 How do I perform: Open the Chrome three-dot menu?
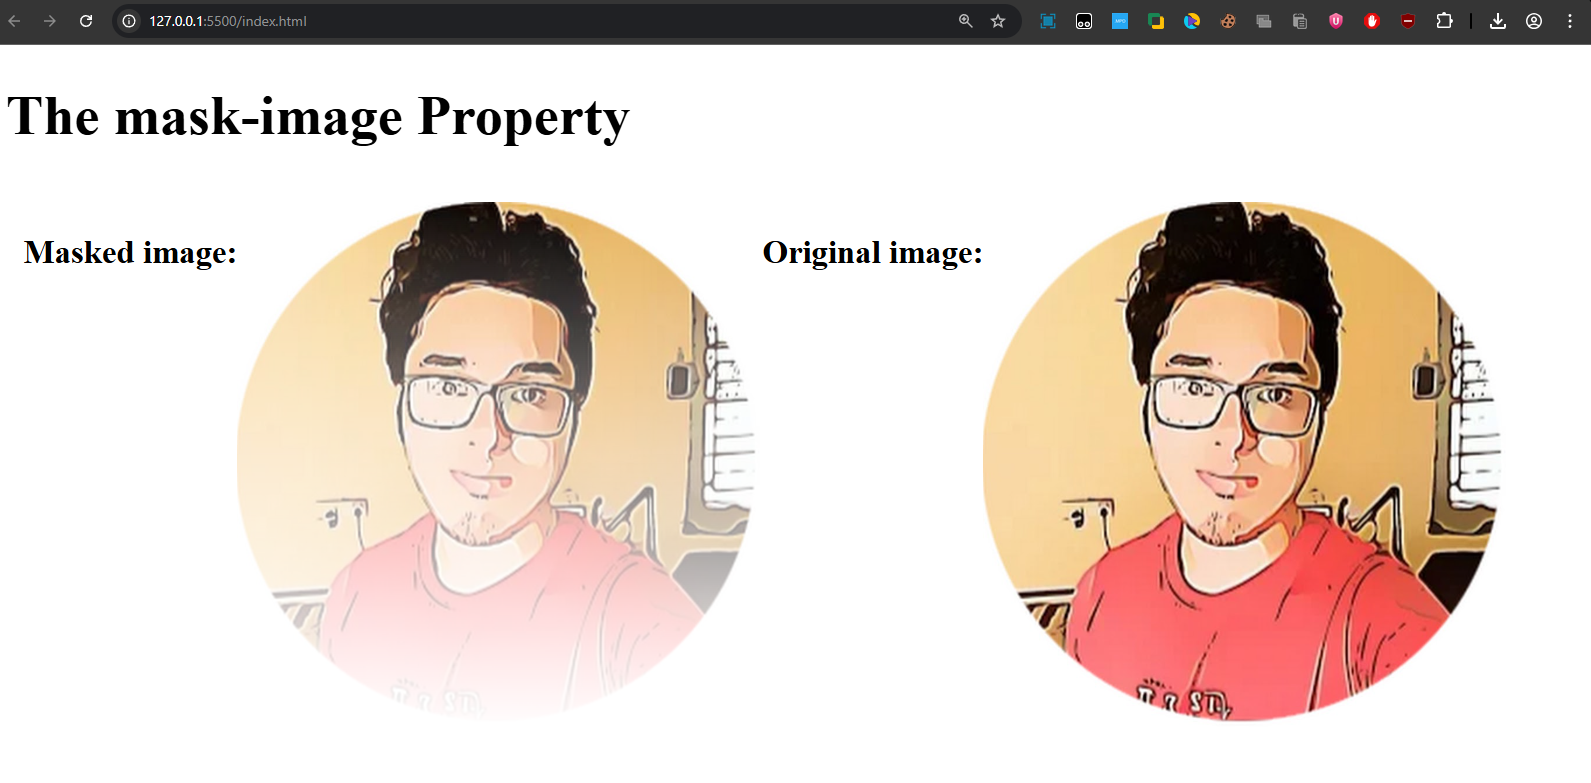click(x=1570, y=21)
